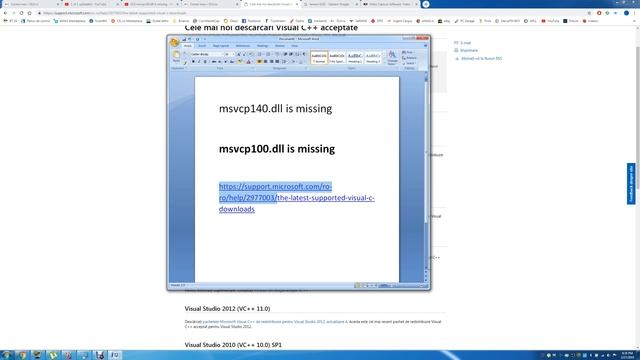The image size is (640, 360).
Task: Switch to the Page Layout ribbon tab
Action: 221,46
